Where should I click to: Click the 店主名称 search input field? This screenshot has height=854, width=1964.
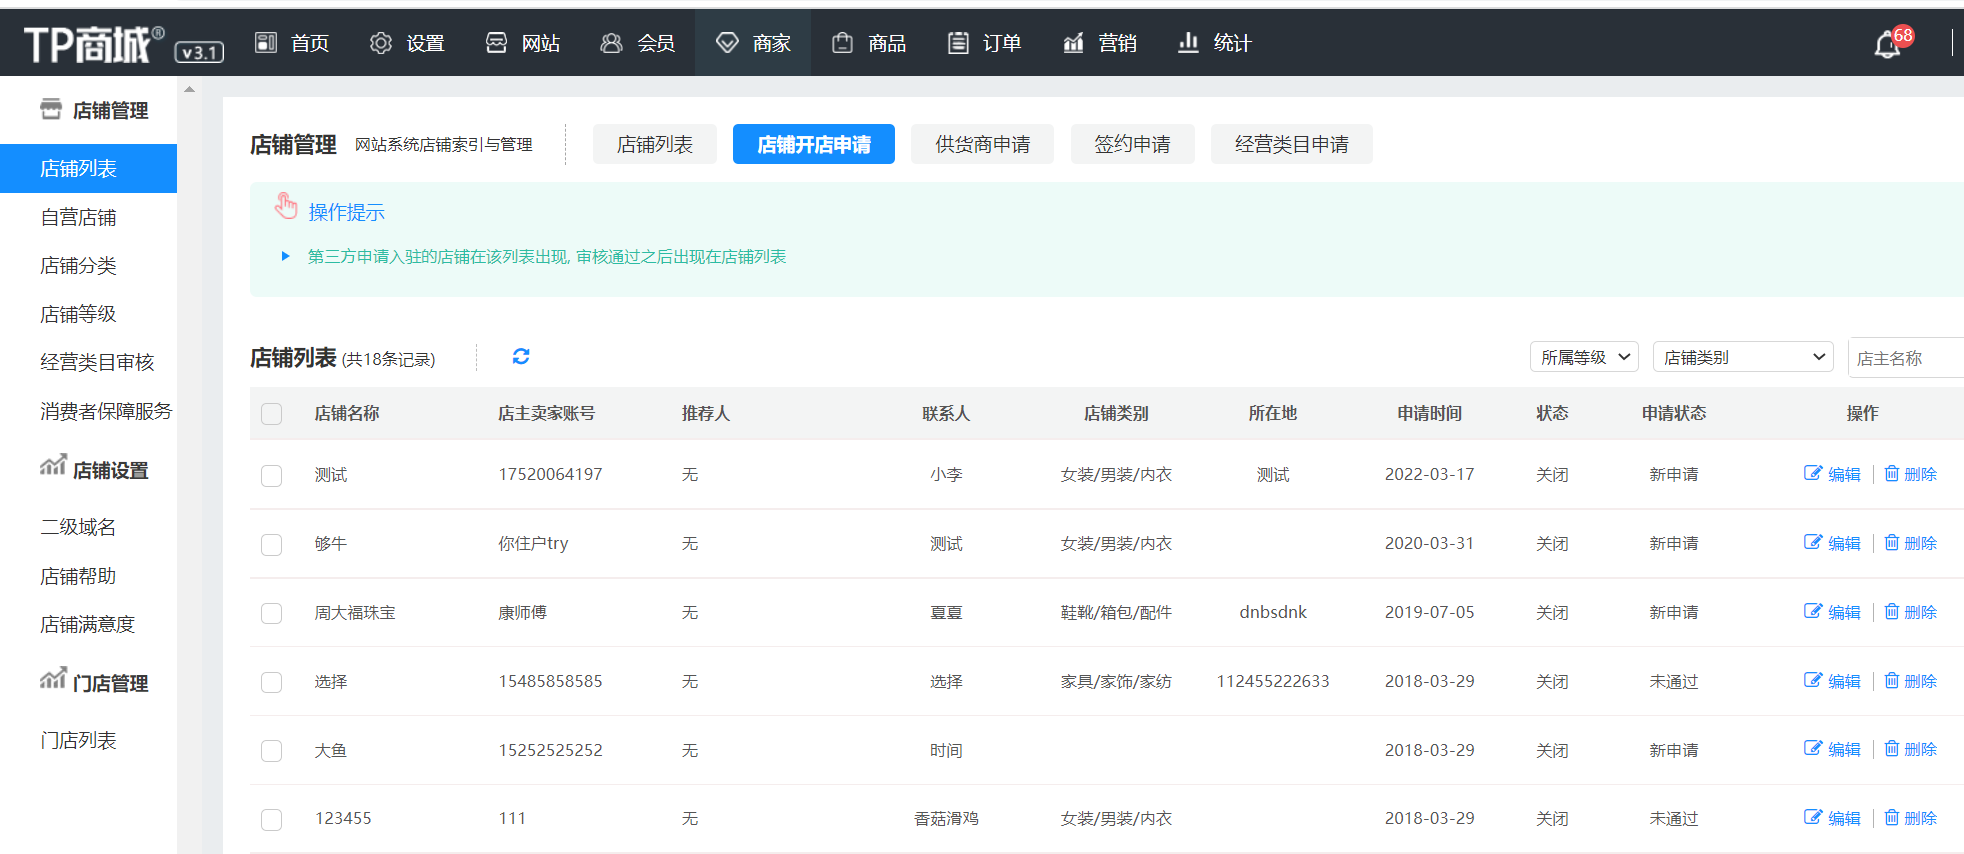coord(1905,358)
